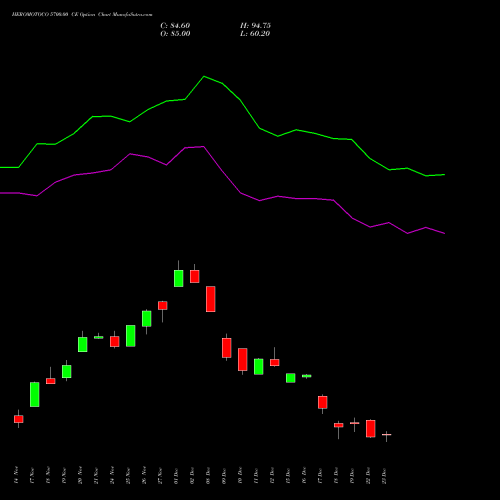Click the 16 Dec date label

click(x=304, y=475)
